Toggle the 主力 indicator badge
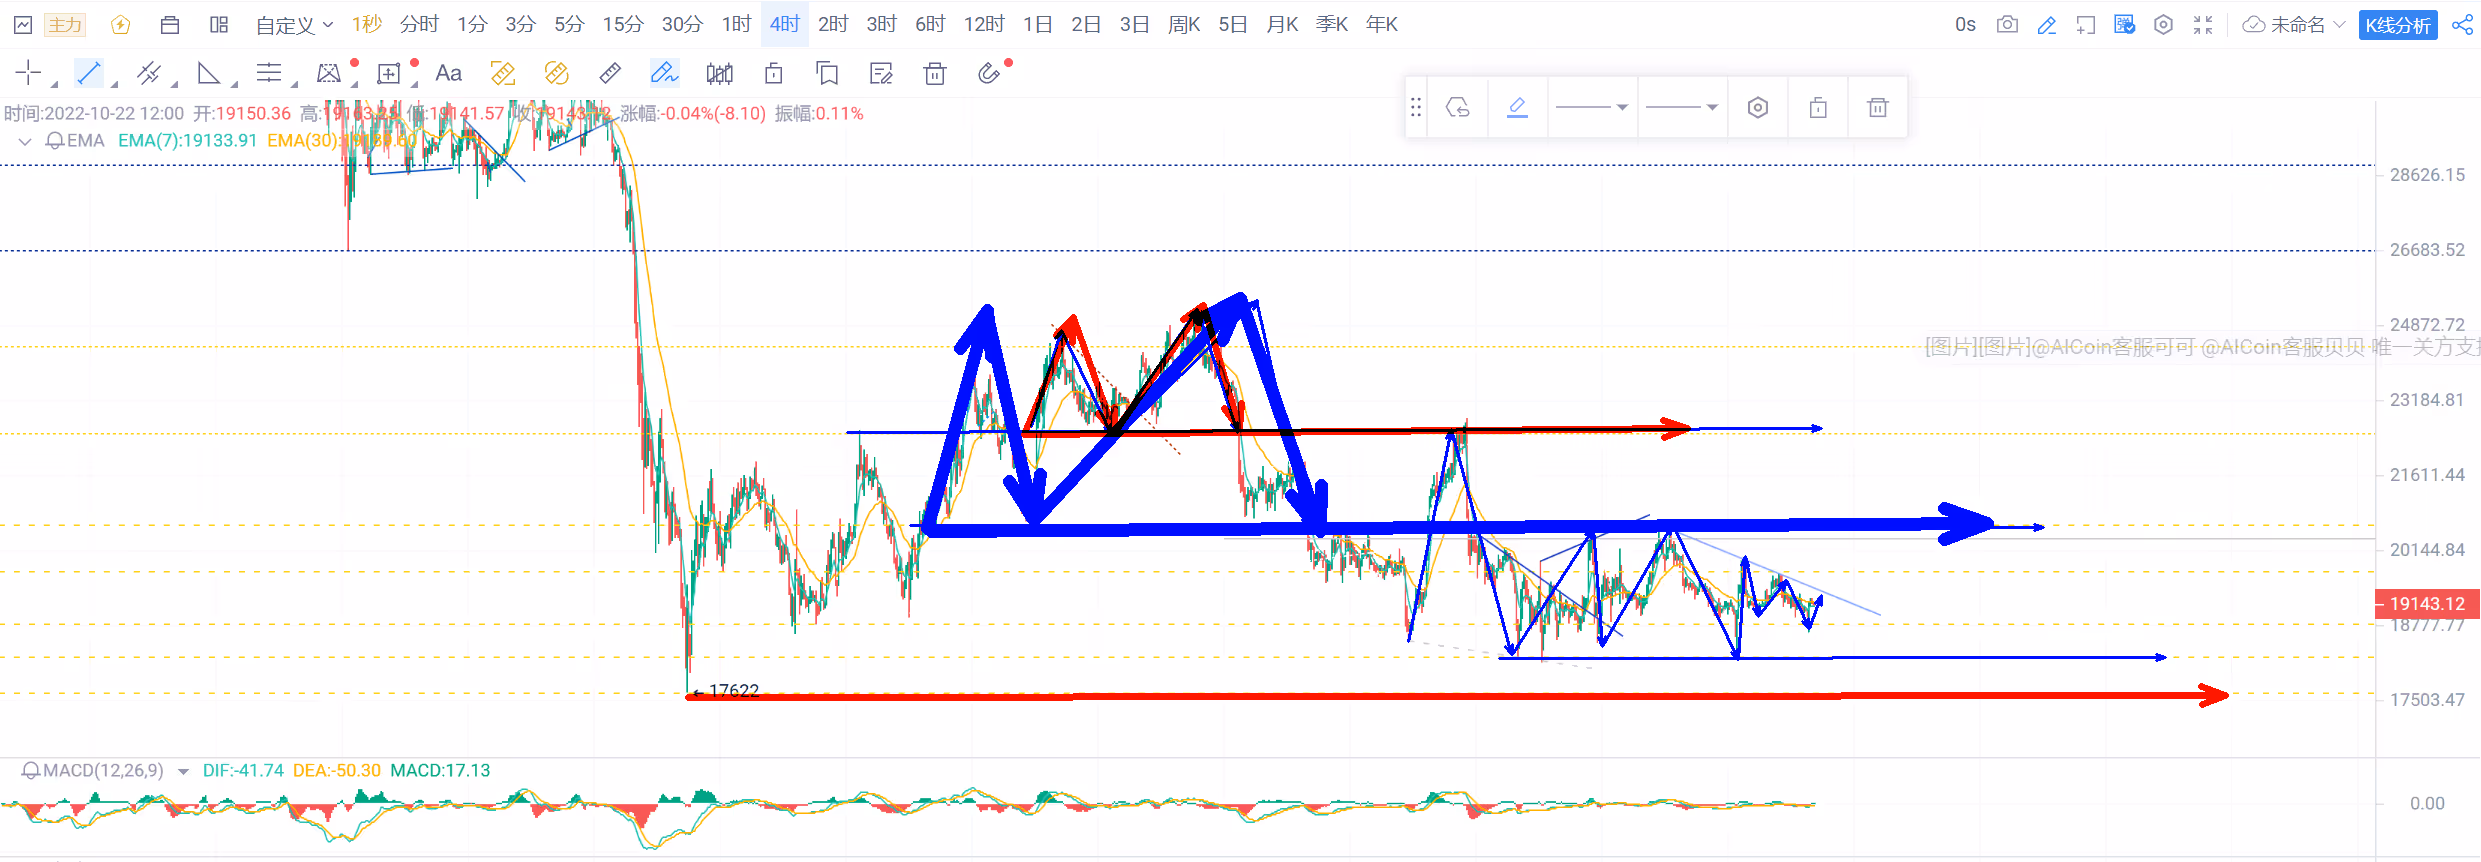2481x862 pixels. [x=65, y=25]
